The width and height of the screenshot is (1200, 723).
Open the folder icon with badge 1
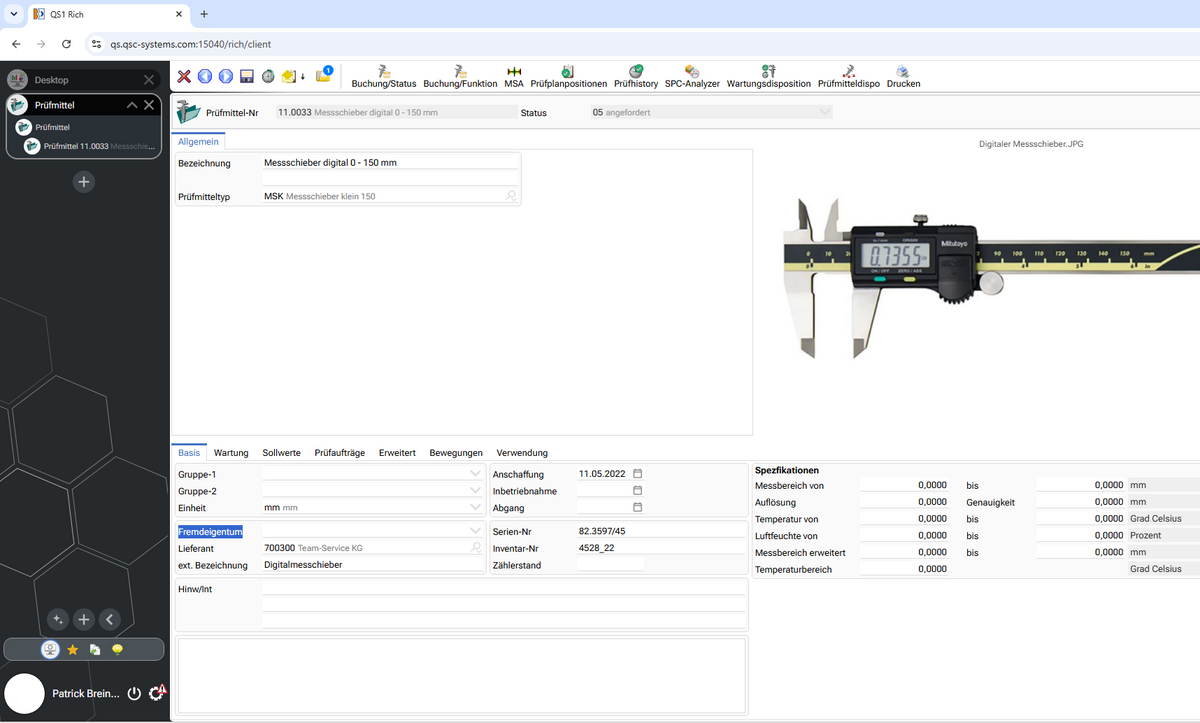coord(324,74)
